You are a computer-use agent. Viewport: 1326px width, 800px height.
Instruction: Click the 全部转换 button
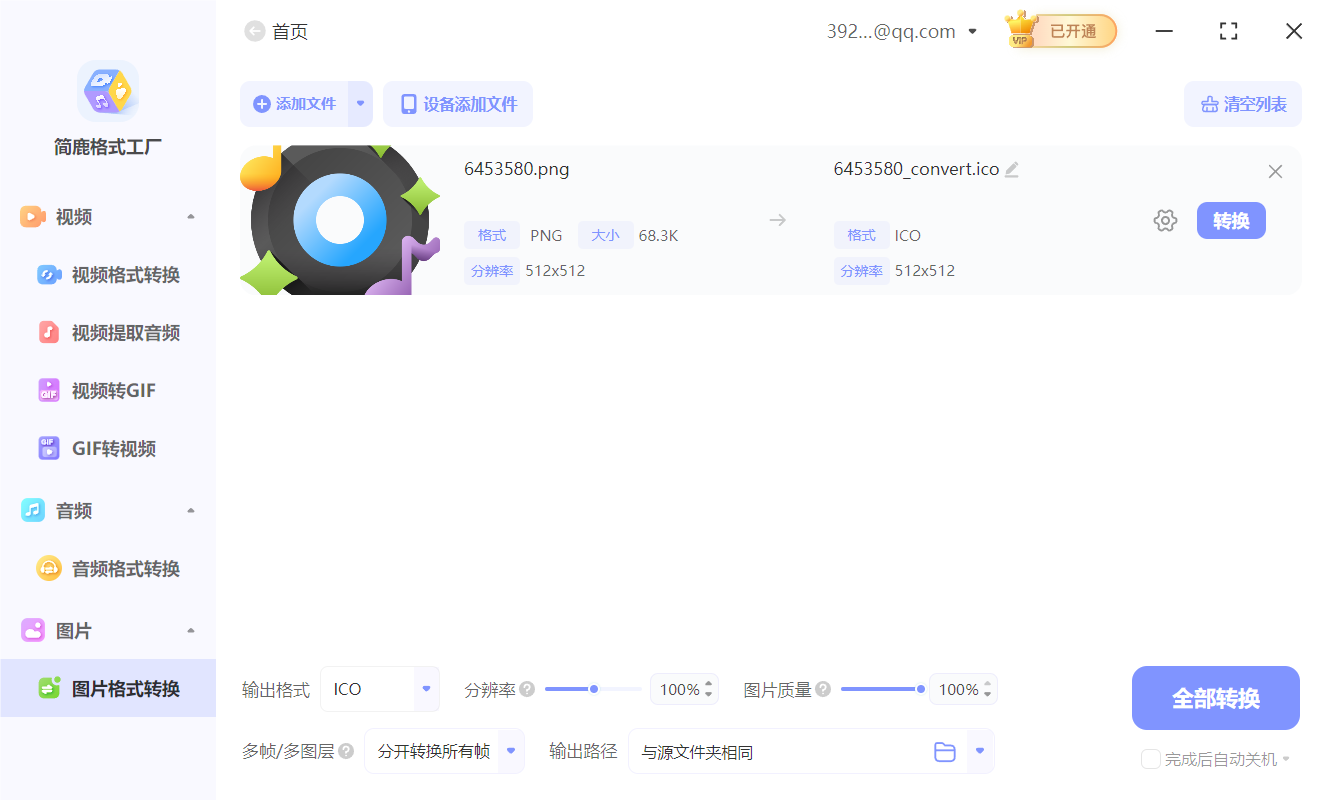tap(1215, 697)
